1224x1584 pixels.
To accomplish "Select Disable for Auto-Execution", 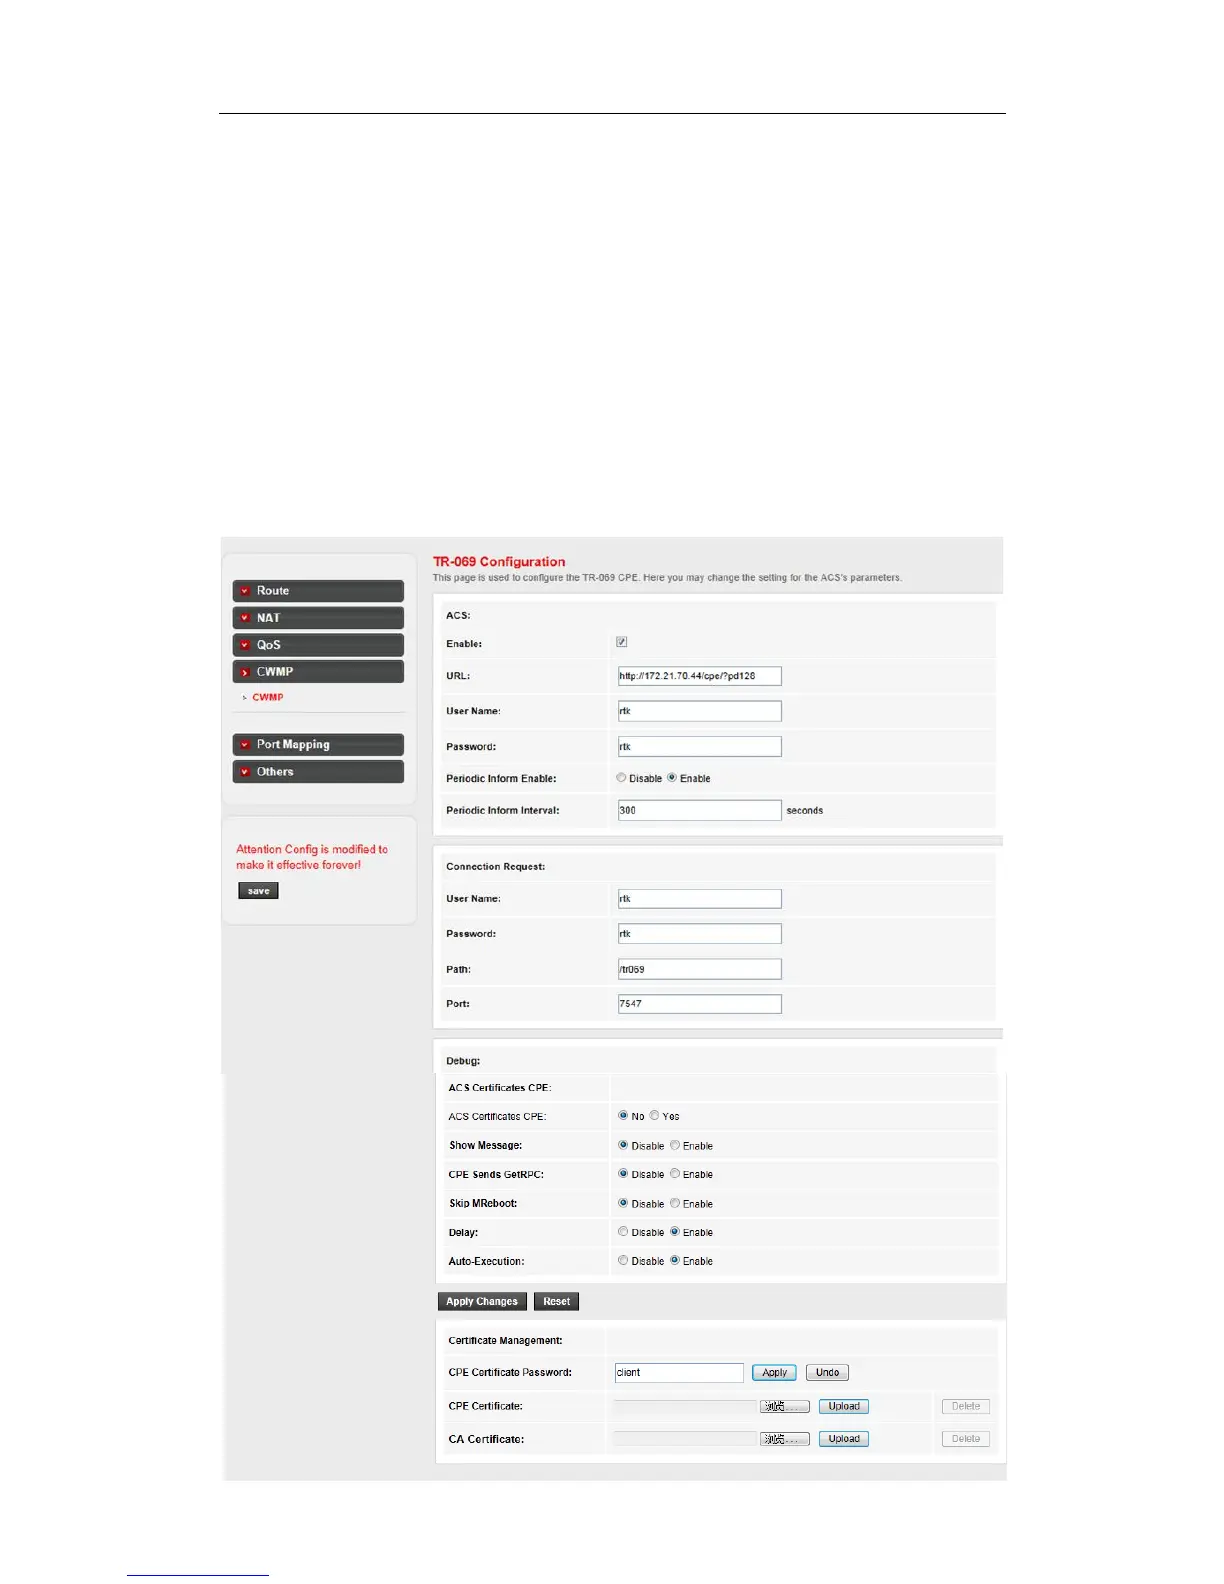I will tap(623, 1261).
